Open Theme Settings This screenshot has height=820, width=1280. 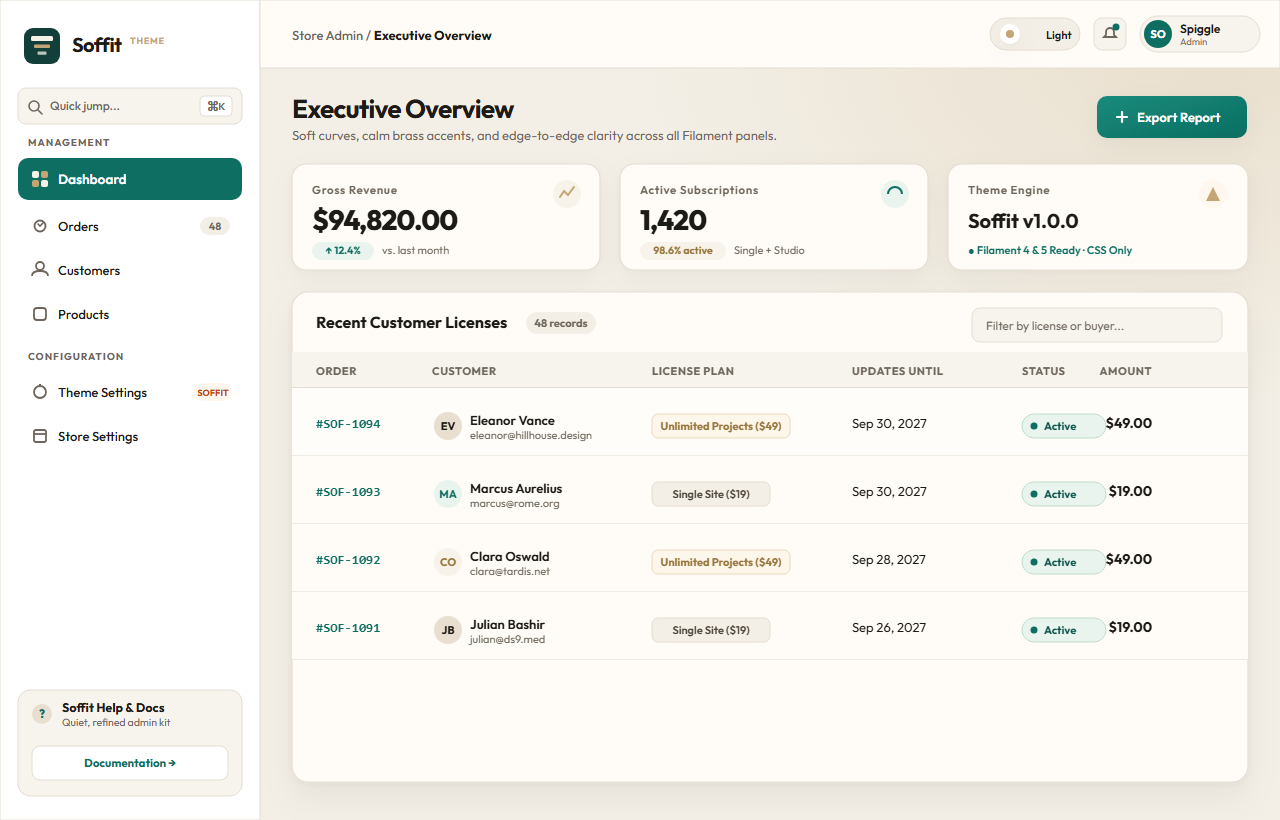click(x=130, y=392)
